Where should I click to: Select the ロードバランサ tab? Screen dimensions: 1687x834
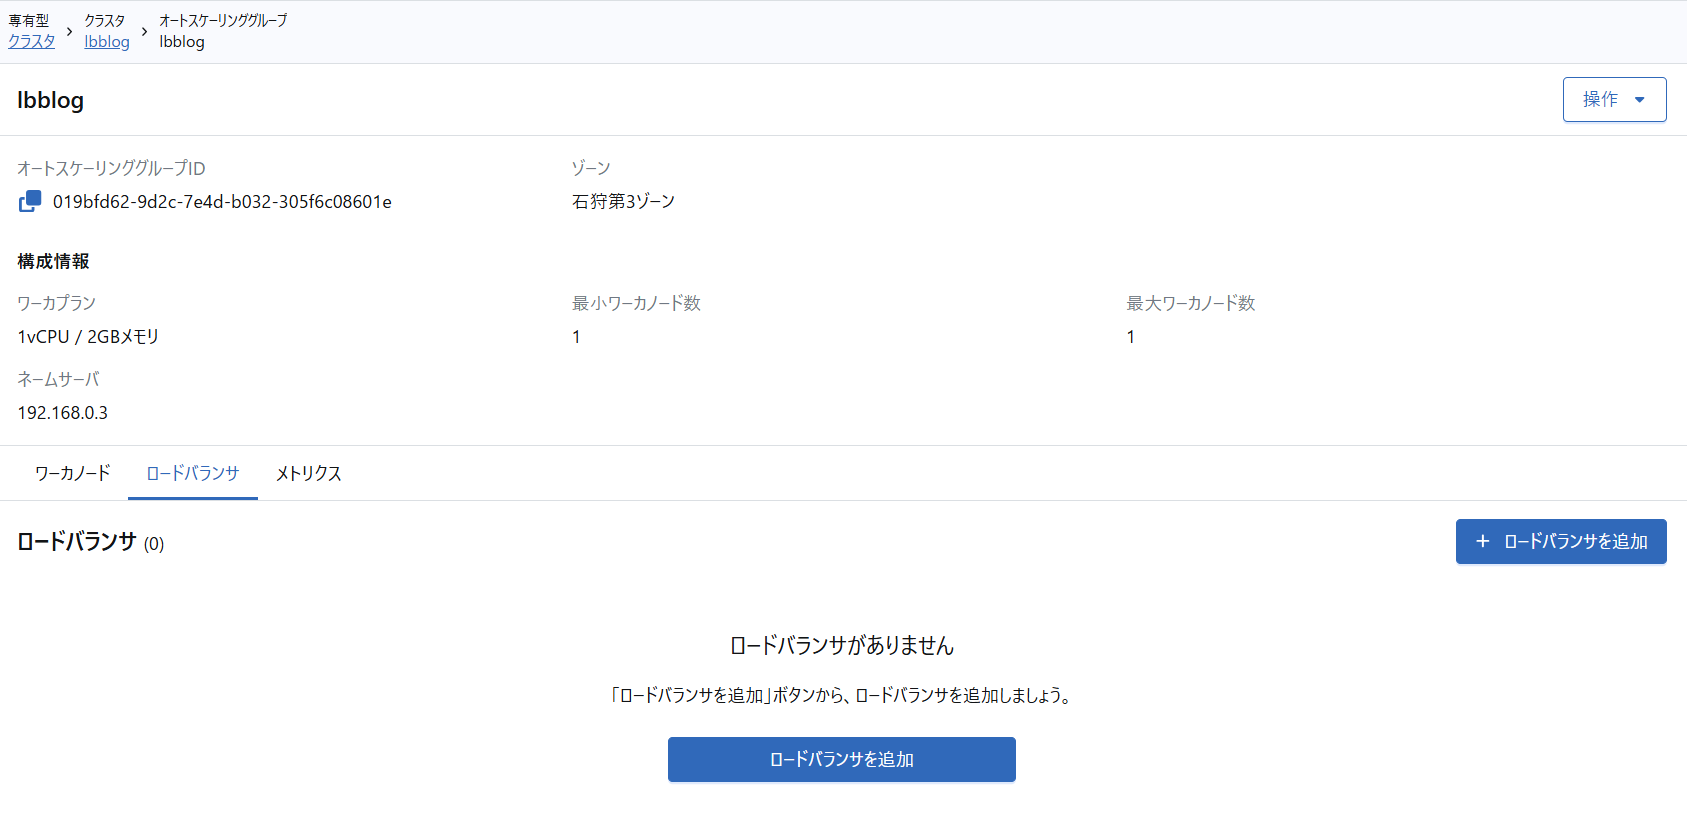tap(192, 473)
